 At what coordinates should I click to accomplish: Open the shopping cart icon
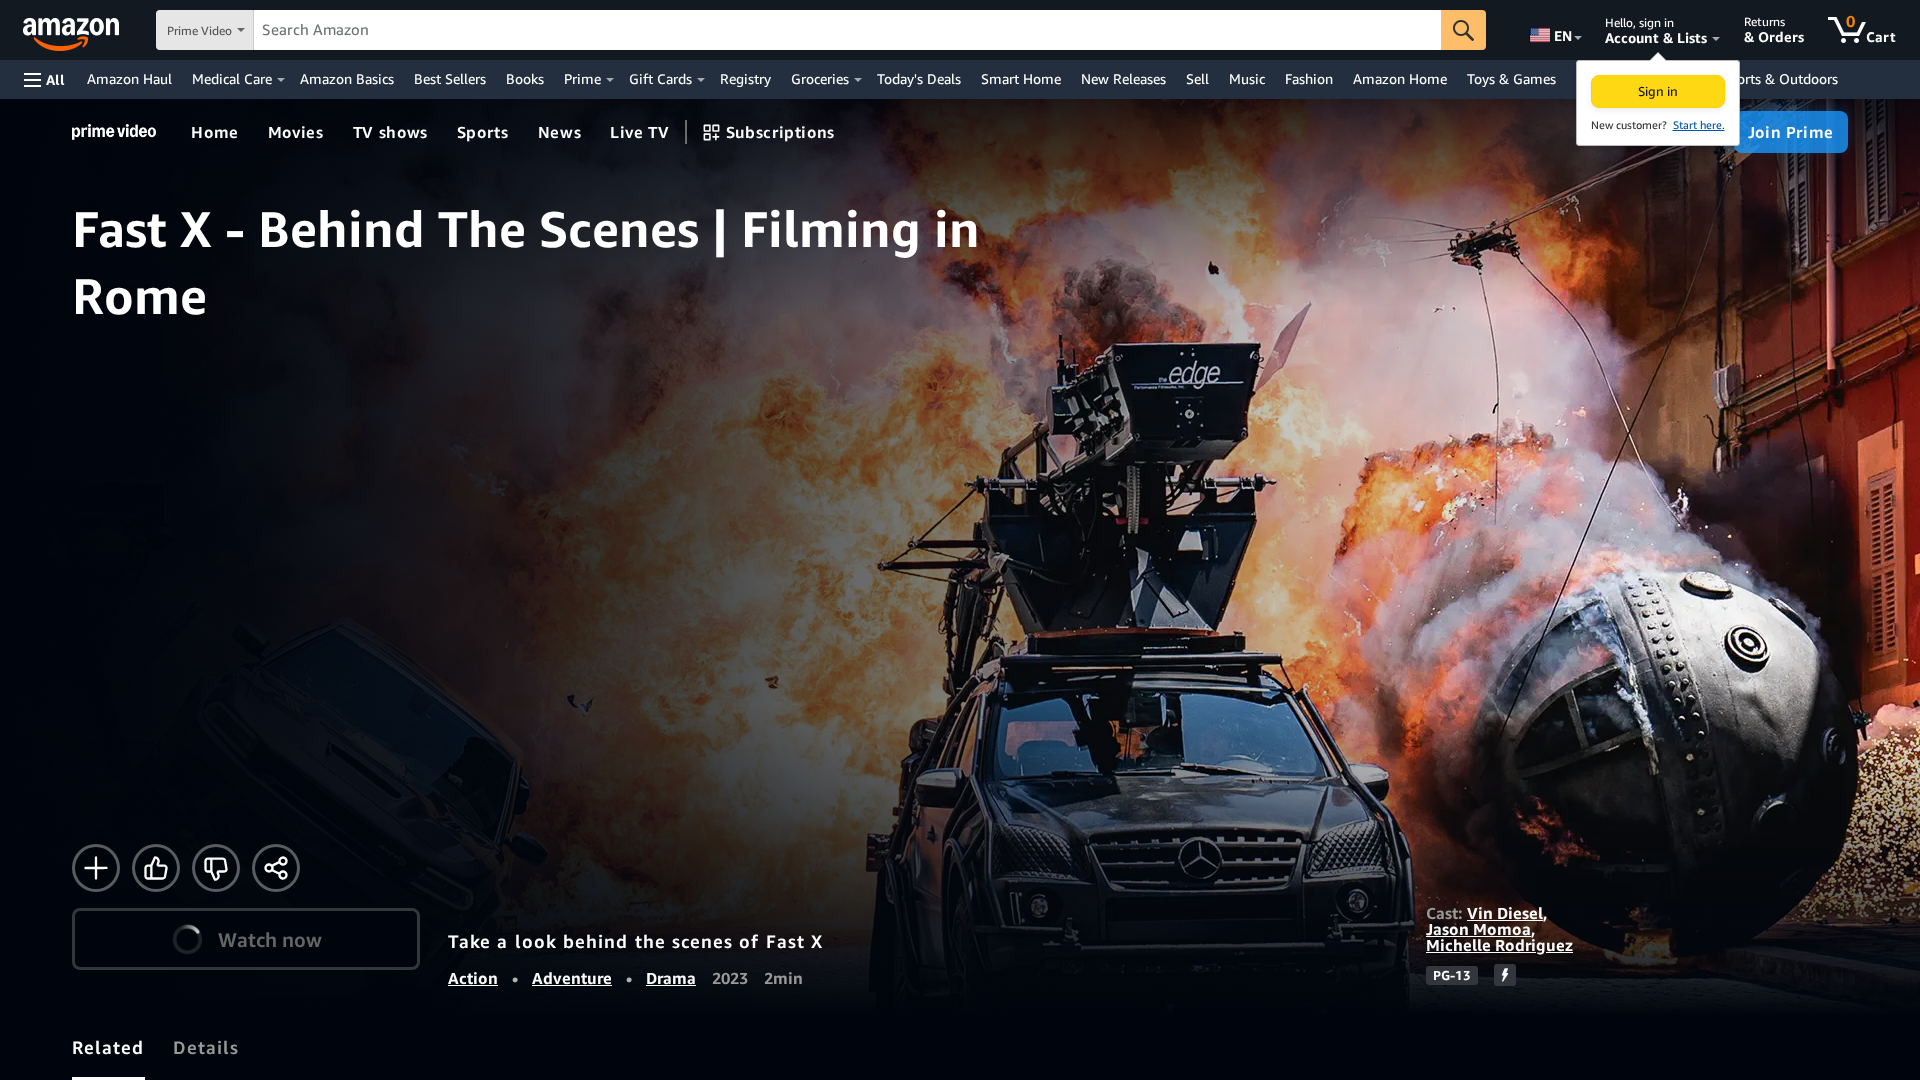tap(1861, 30)
